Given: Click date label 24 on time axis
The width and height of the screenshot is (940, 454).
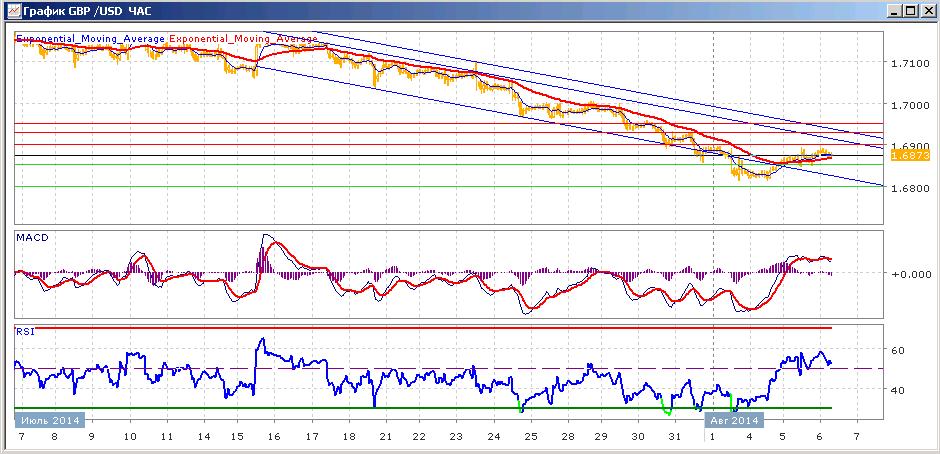Looking at the screenshot, I should coord(495,436).
